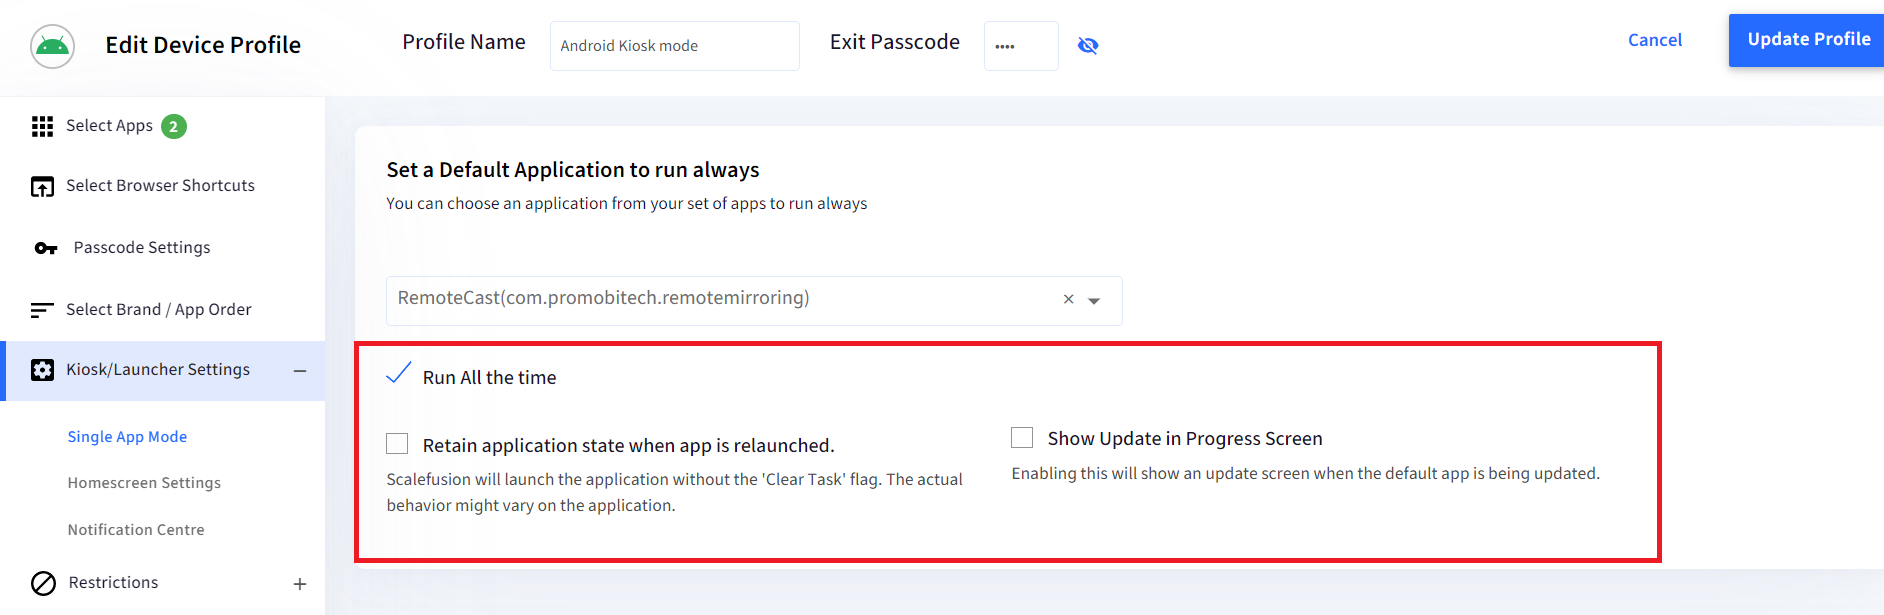The image size is (1884, 615).
Task: Open Notification Centre submenu item
Action: 136,530
